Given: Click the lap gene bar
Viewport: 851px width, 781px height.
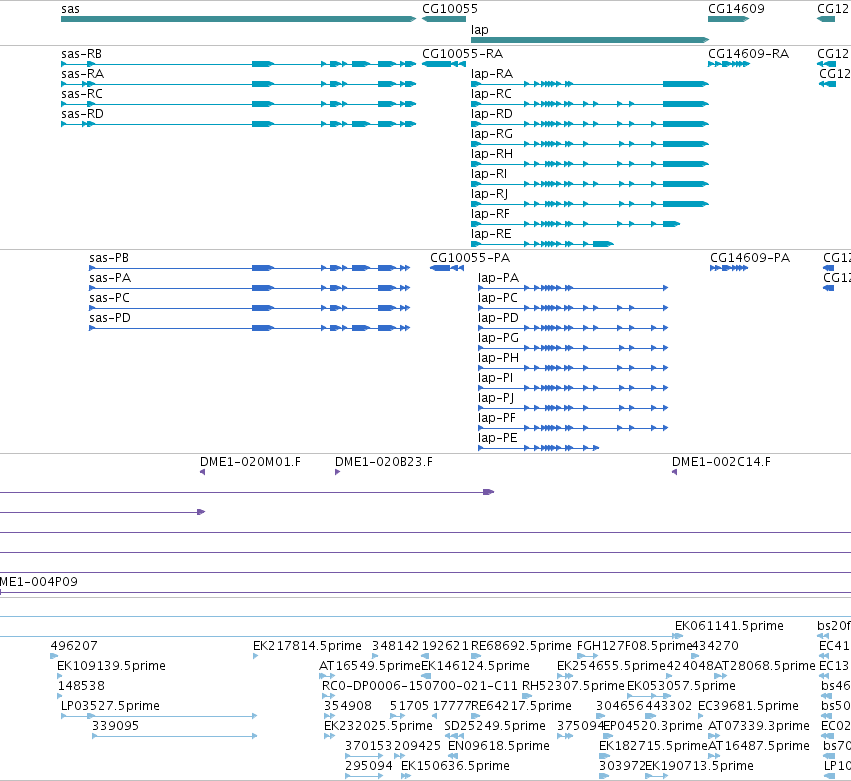Looking at the screenshot, I should coord(590,40).
